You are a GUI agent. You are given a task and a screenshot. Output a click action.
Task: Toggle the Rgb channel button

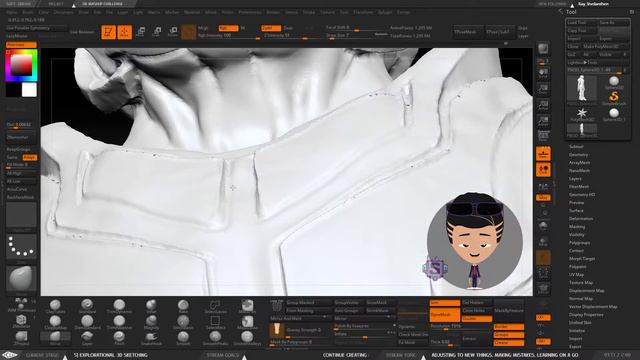[228, 28]
